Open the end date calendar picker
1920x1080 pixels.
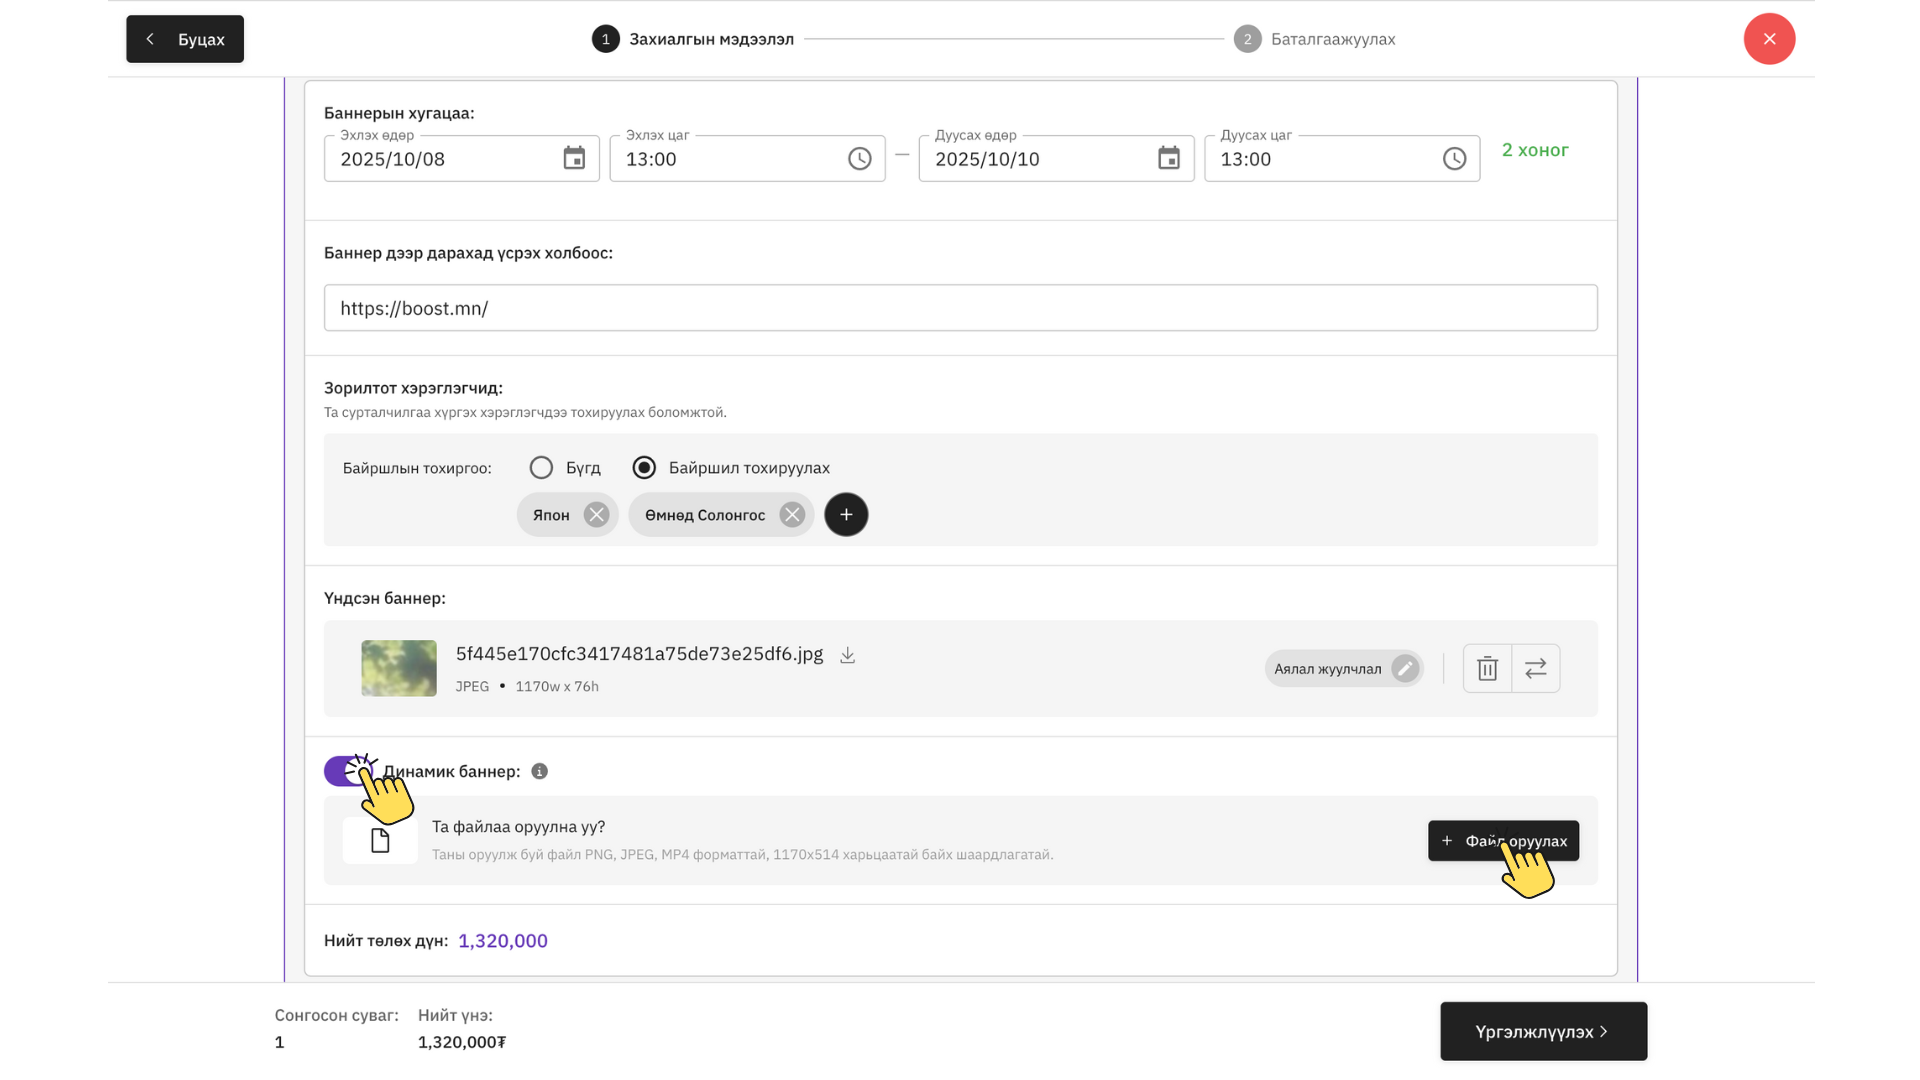coord(1168,159)
